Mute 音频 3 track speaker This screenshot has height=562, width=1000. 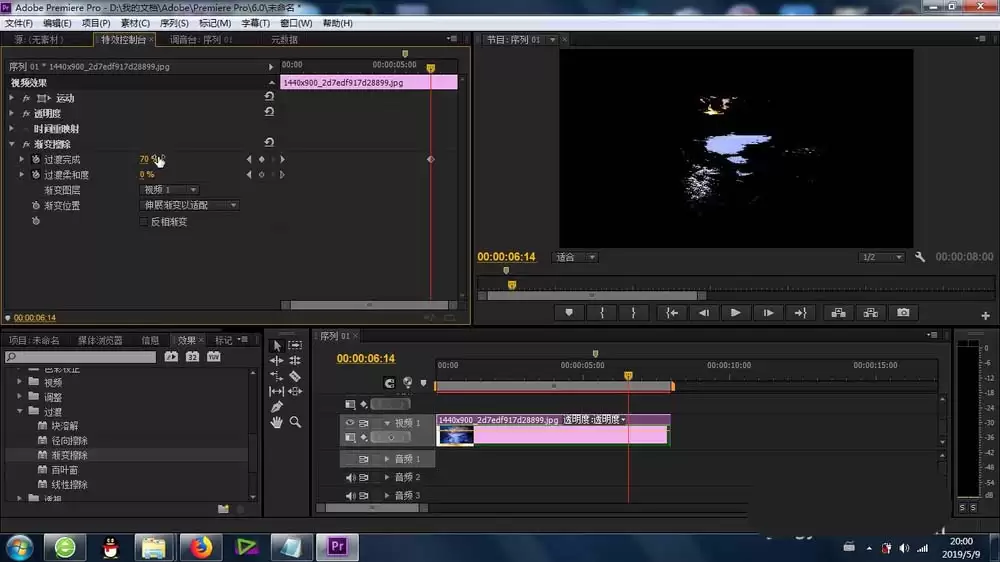tap(350, 495)
